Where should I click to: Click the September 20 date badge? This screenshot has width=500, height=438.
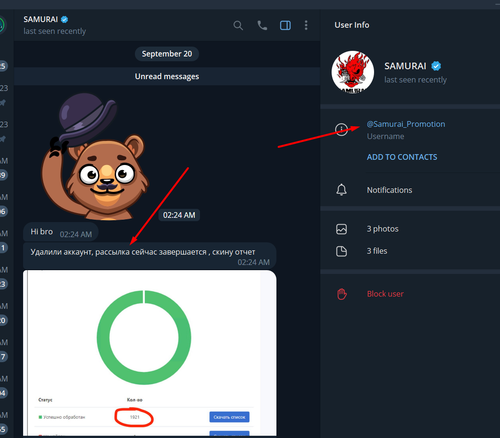pos(167,54)
